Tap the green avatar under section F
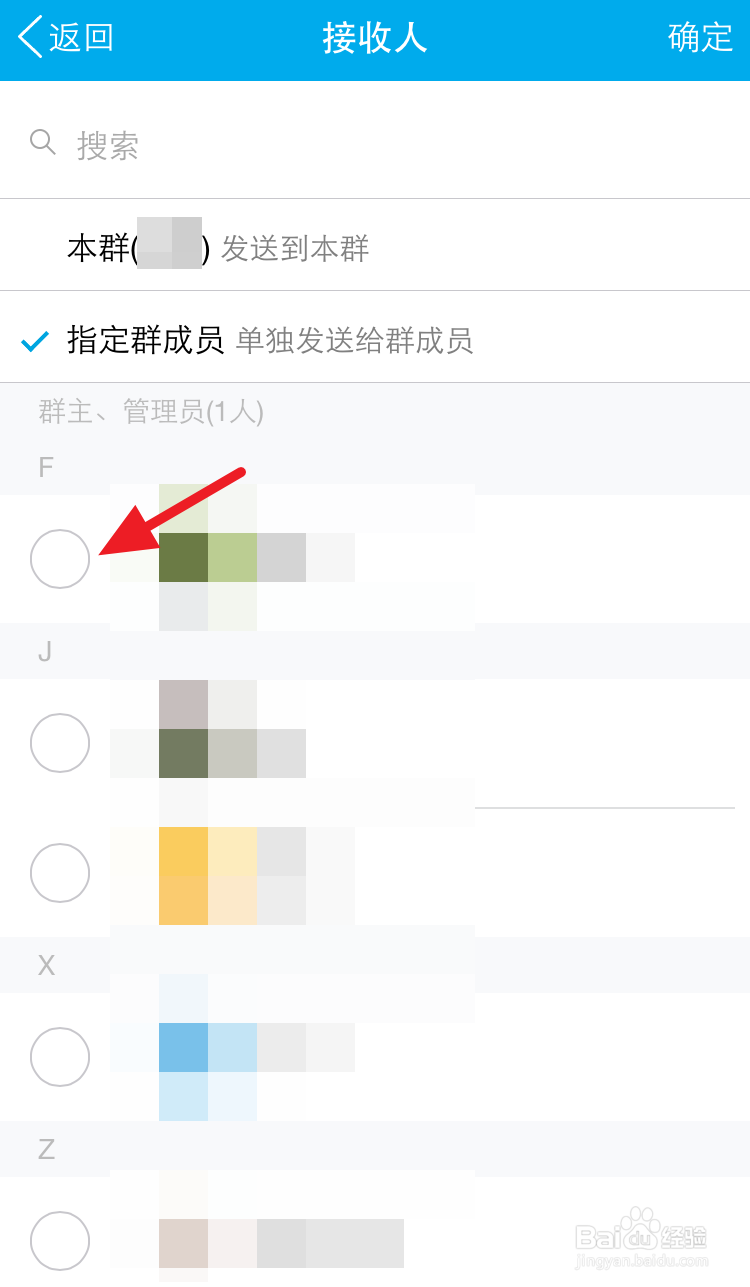 tap(207, 558)
